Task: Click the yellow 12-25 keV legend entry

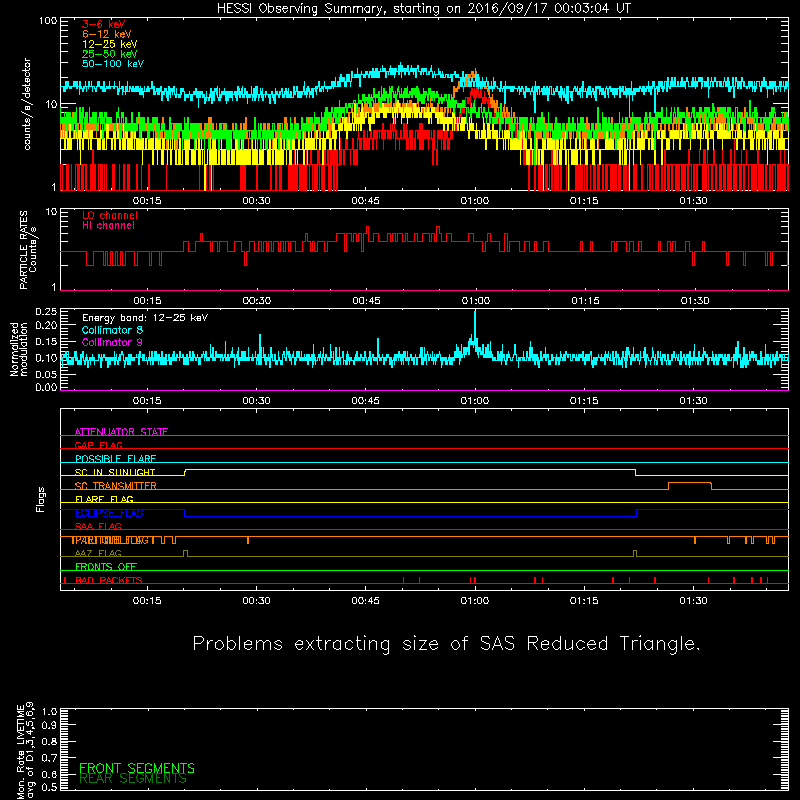Action: click(109, 44)
